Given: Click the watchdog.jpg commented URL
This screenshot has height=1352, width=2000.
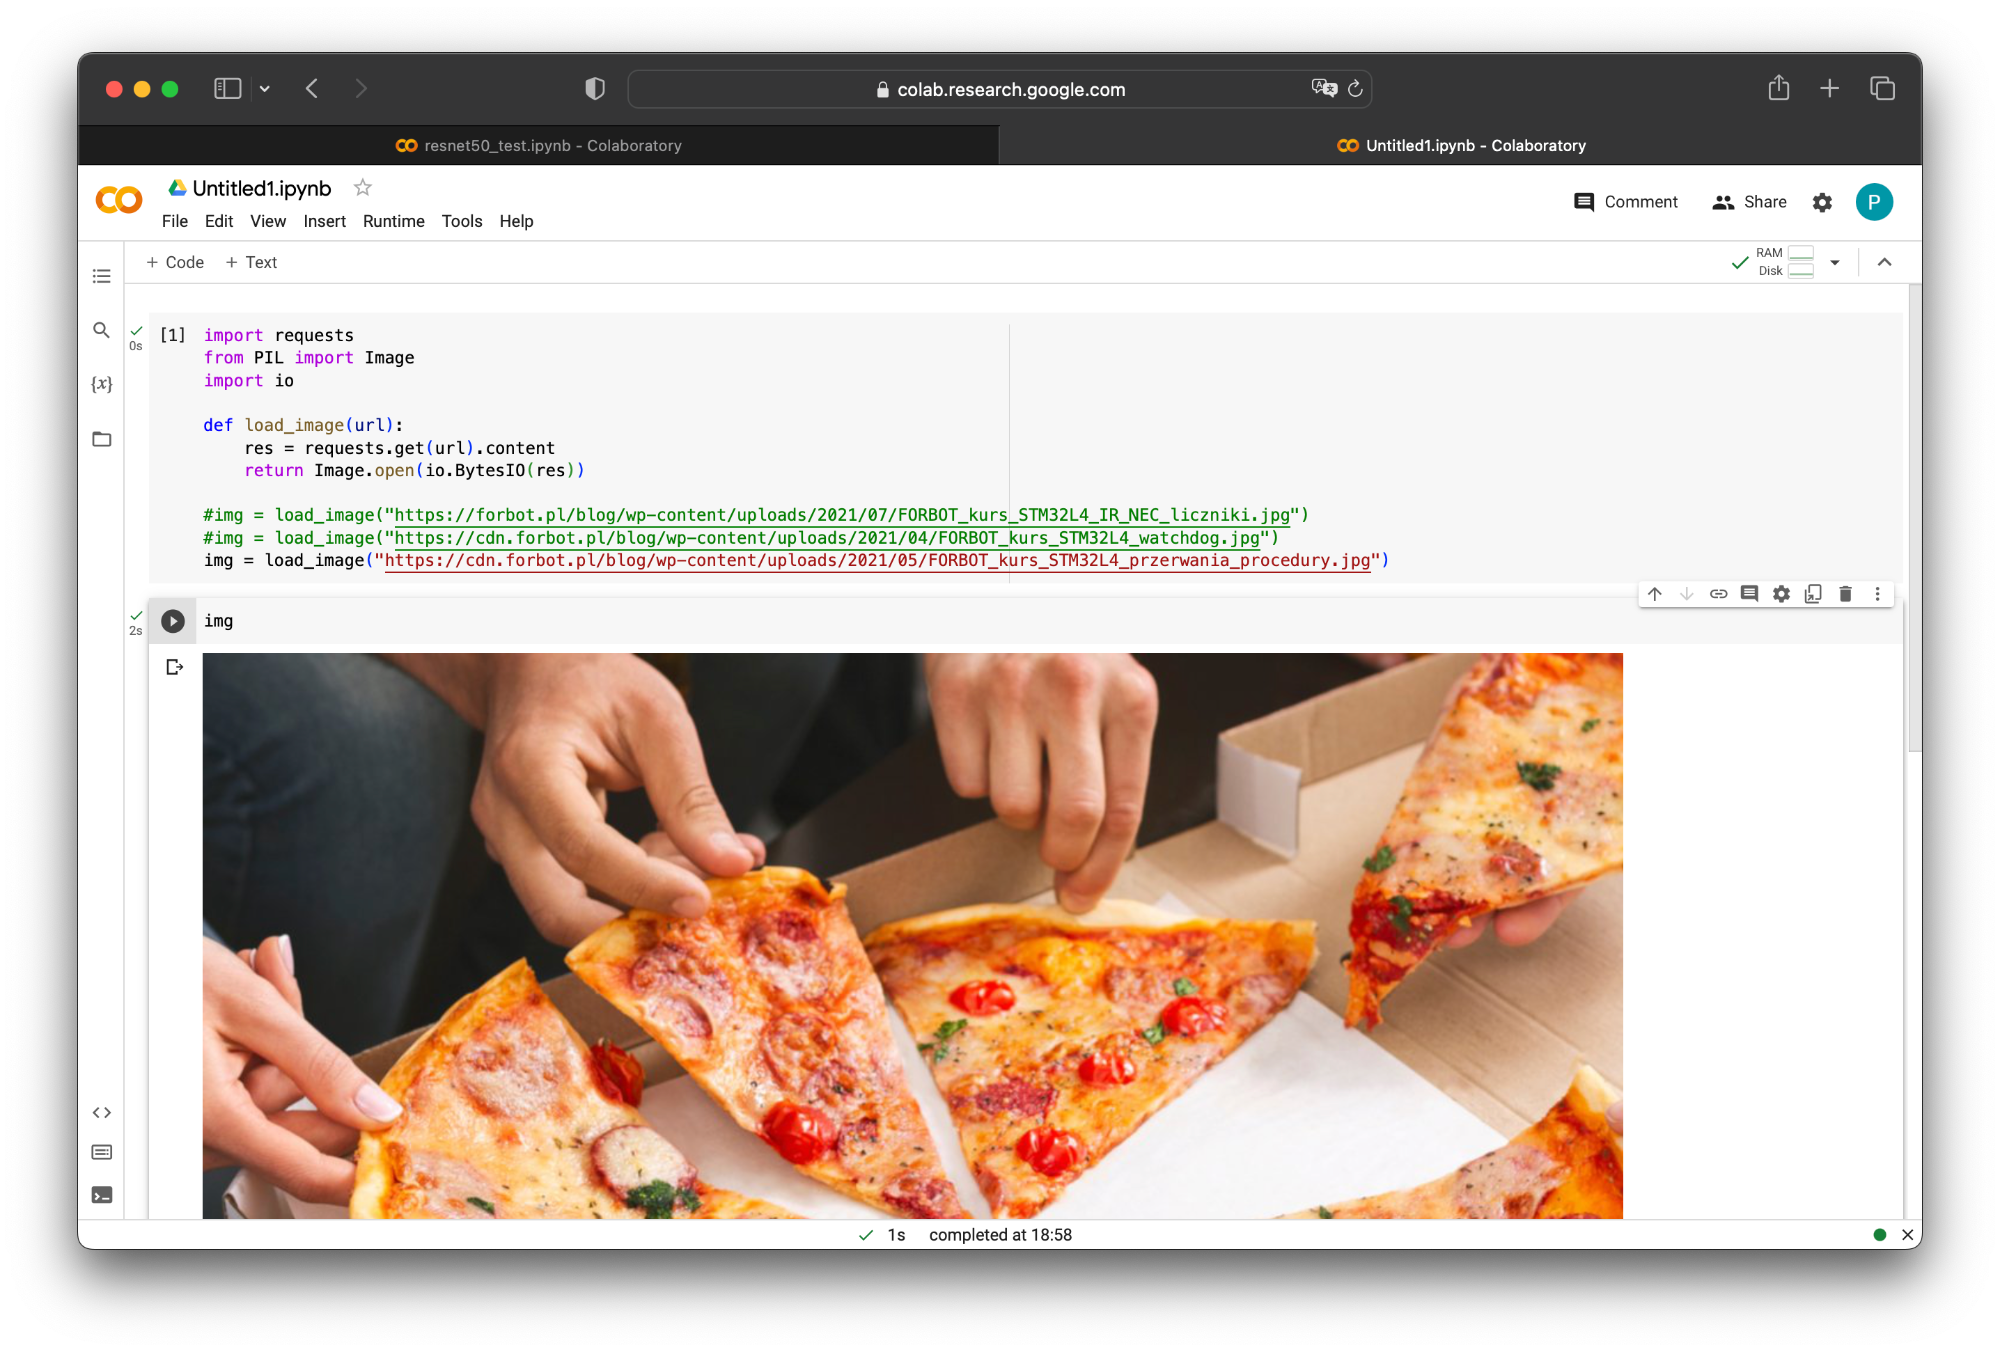Looking at the screenshot, I should (x=827, y=539).
